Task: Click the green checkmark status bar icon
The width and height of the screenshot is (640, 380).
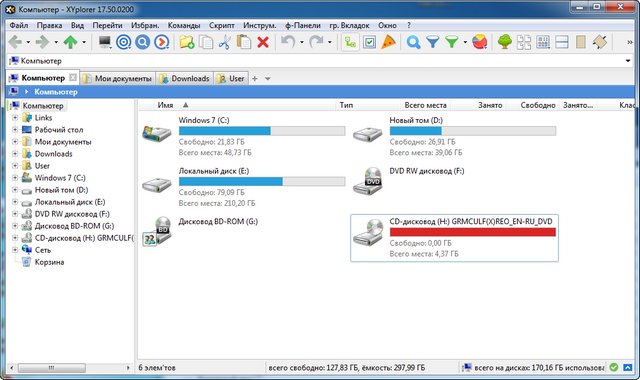Action: coord(613,367)
